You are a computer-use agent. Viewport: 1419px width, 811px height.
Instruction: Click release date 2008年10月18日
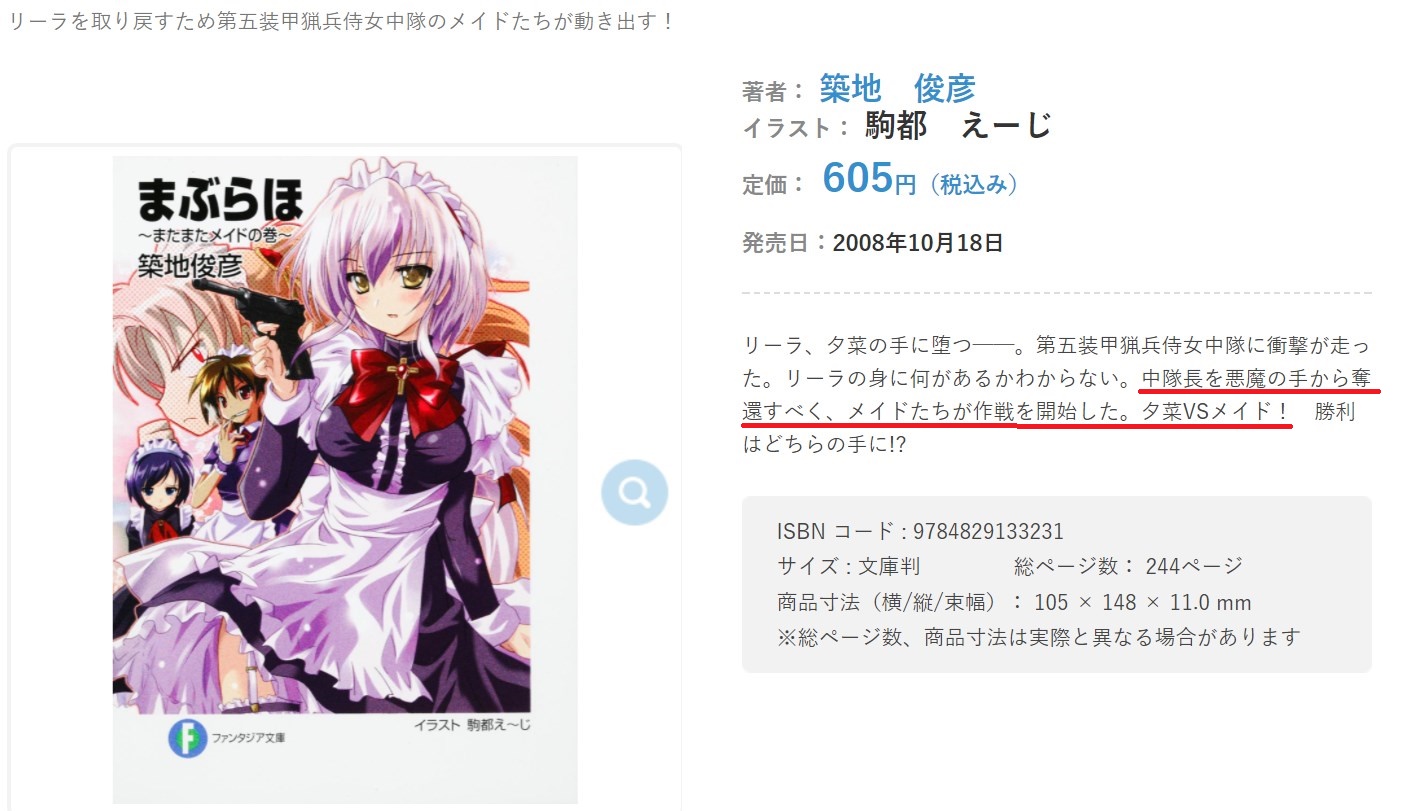click(917, 243)
